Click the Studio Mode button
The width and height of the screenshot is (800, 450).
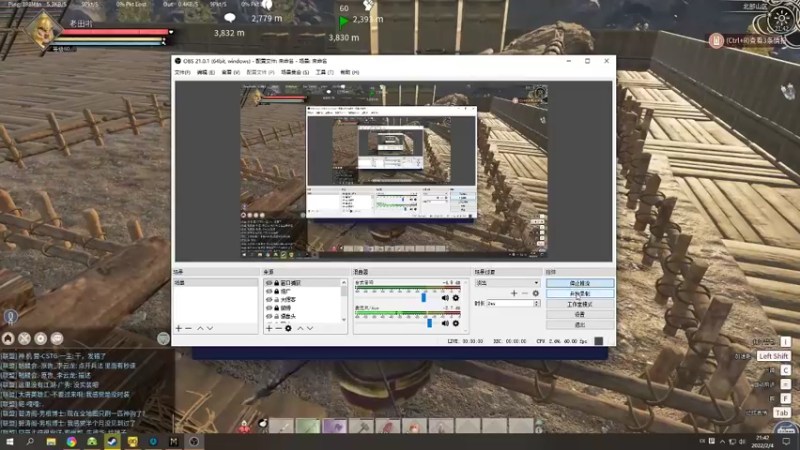click(580, 304)
